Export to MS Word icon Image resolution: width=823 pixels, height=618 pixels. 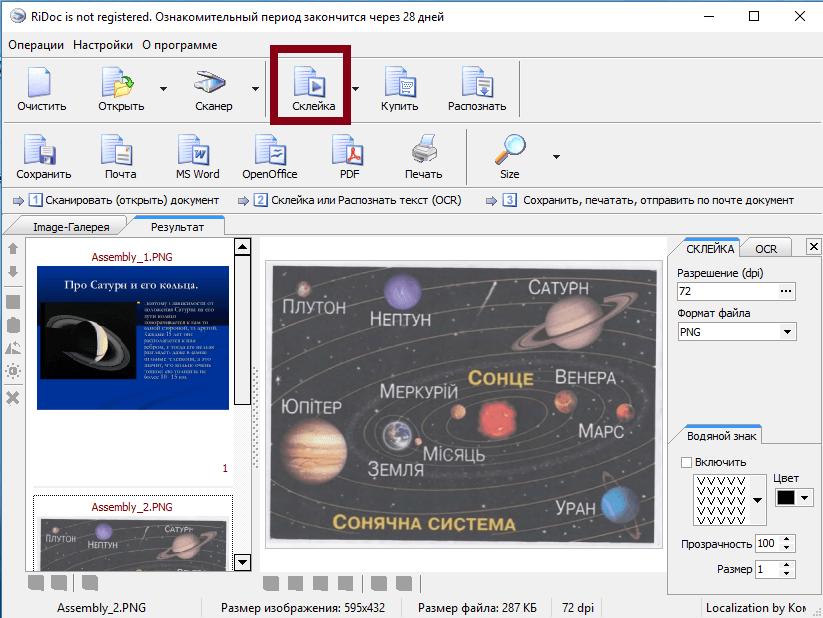197,156
